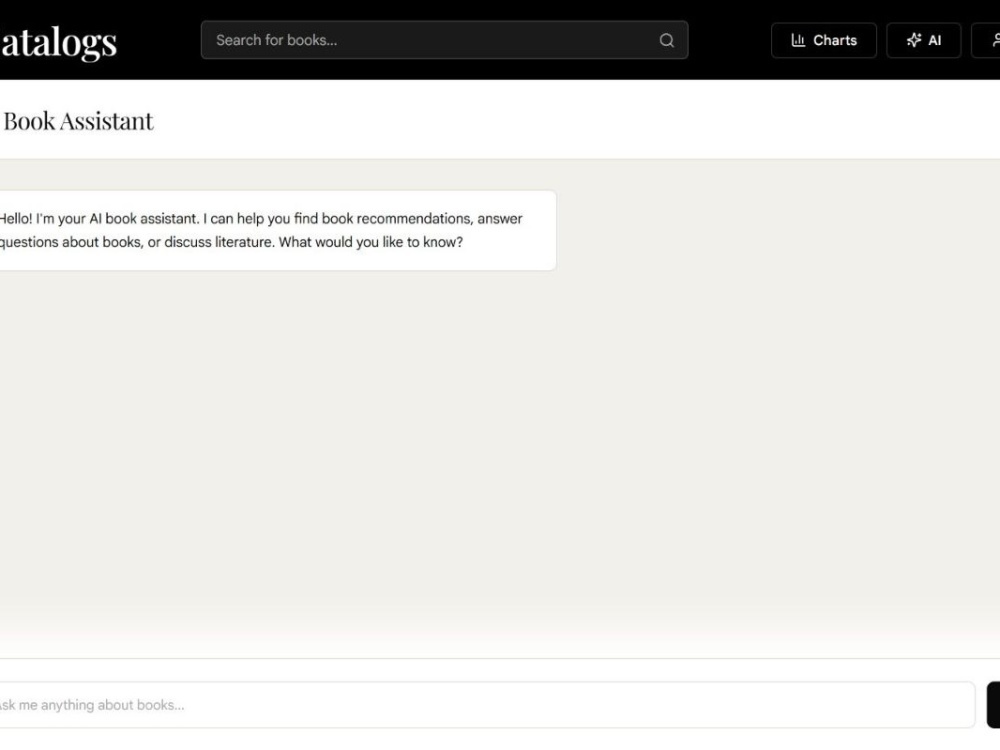The height and width of the screenshot is (750, 1000).
Task: Click the user profile icon in header
Action: (996, 40)
